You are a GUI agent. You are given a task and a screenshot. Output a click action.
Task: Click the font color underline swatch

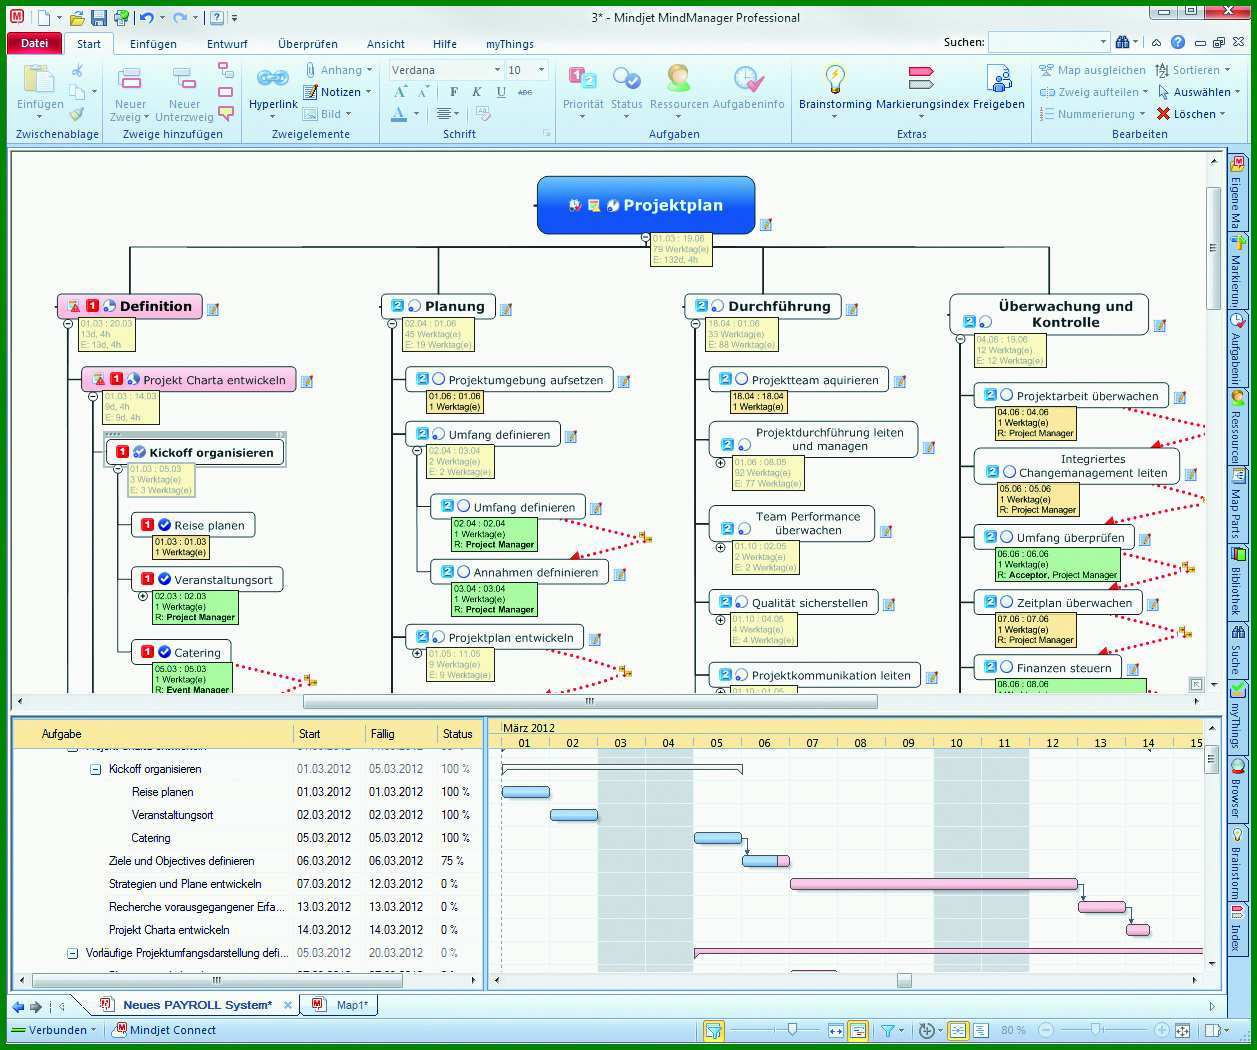pos(400,114)
